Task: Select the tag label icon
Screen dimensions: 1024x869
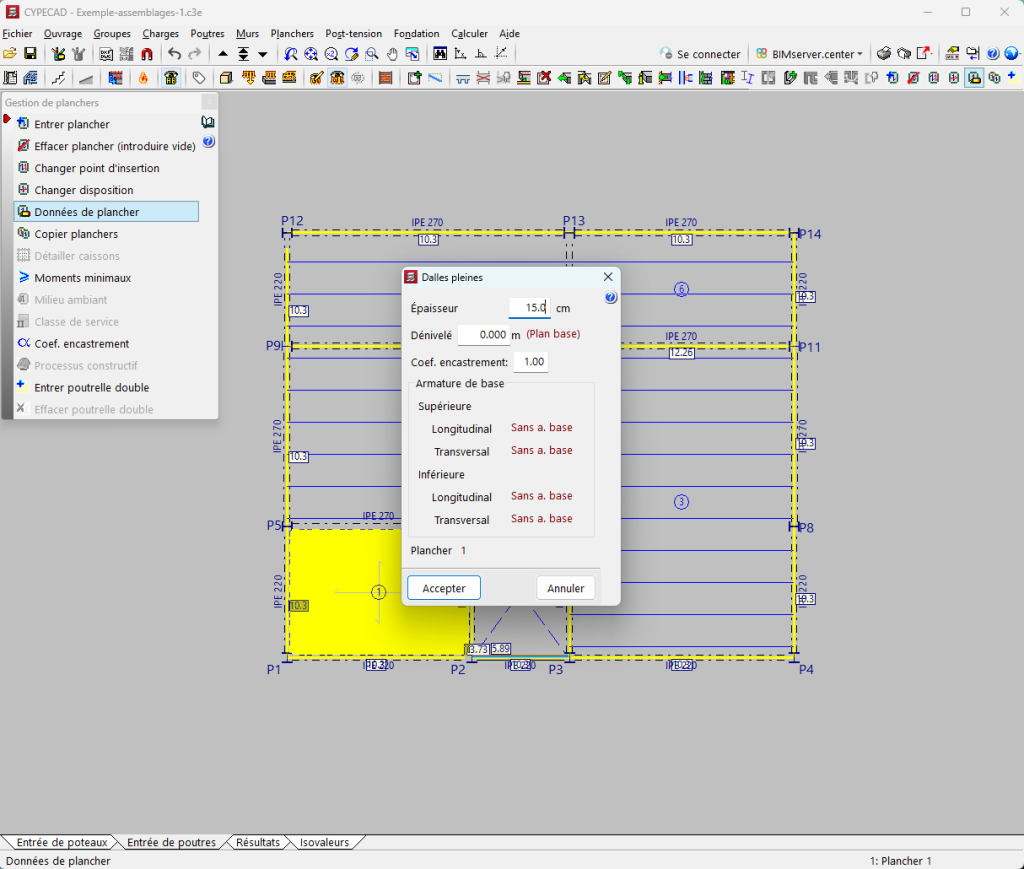Action: coord(199,78)
